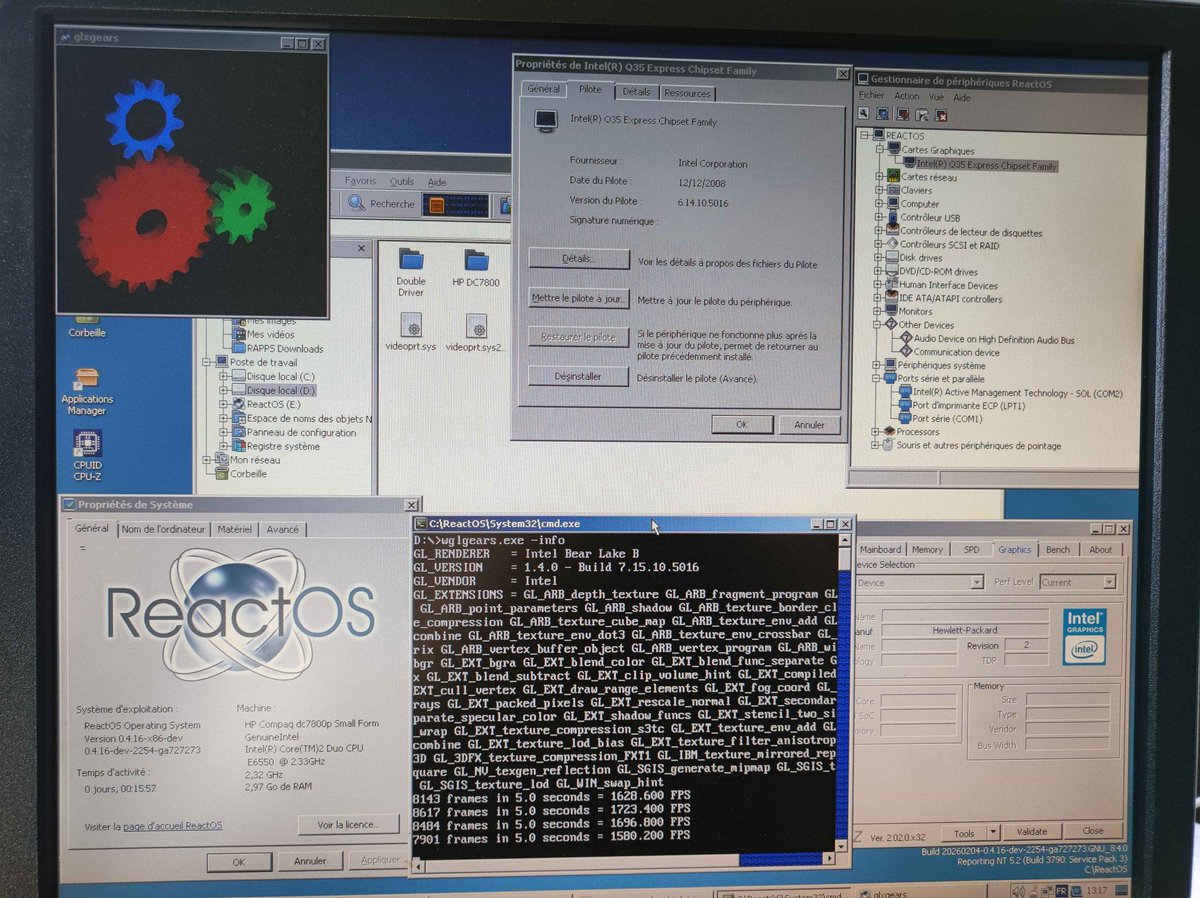Switch to the Détails tab in driver properties
The image size is (1200, 898).
click(636, 92)
